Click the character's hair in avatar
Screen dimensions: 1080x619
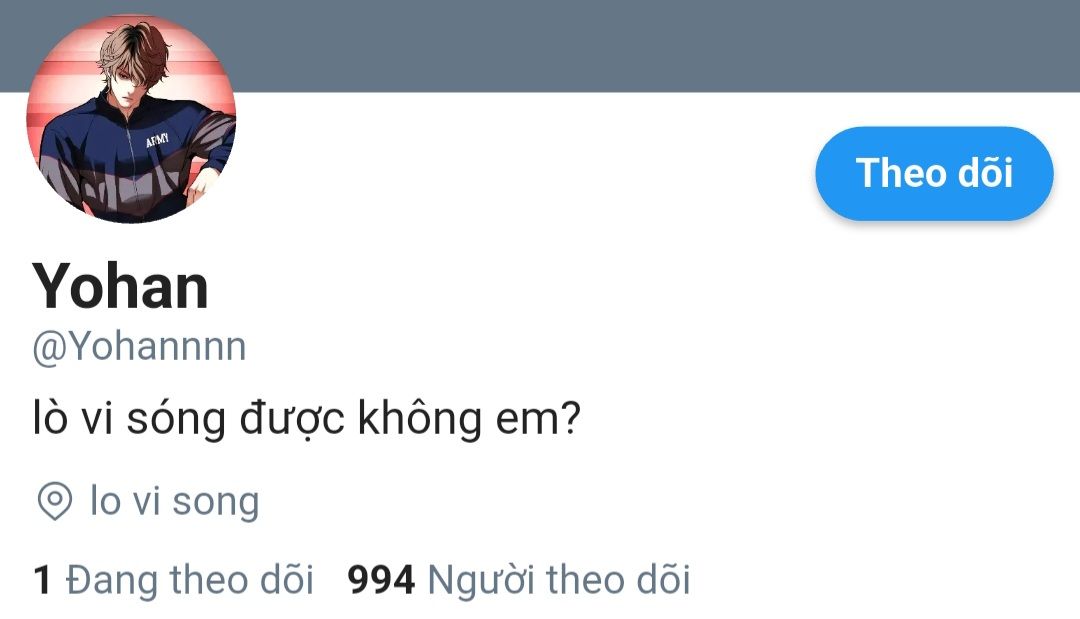coord(134,50)
